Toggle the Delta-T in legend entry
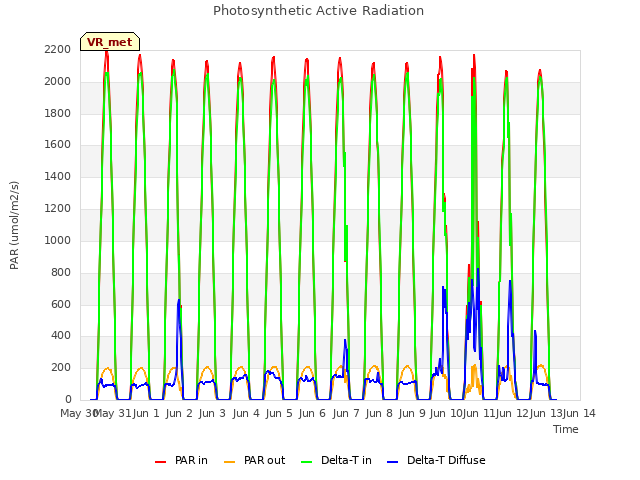The image size is (640, 480). point(336,460)
